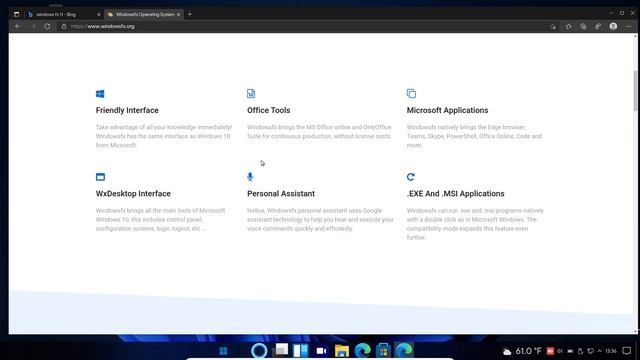
Task: Click the Personal Assistant description paragraph
Action: [320, 220]
